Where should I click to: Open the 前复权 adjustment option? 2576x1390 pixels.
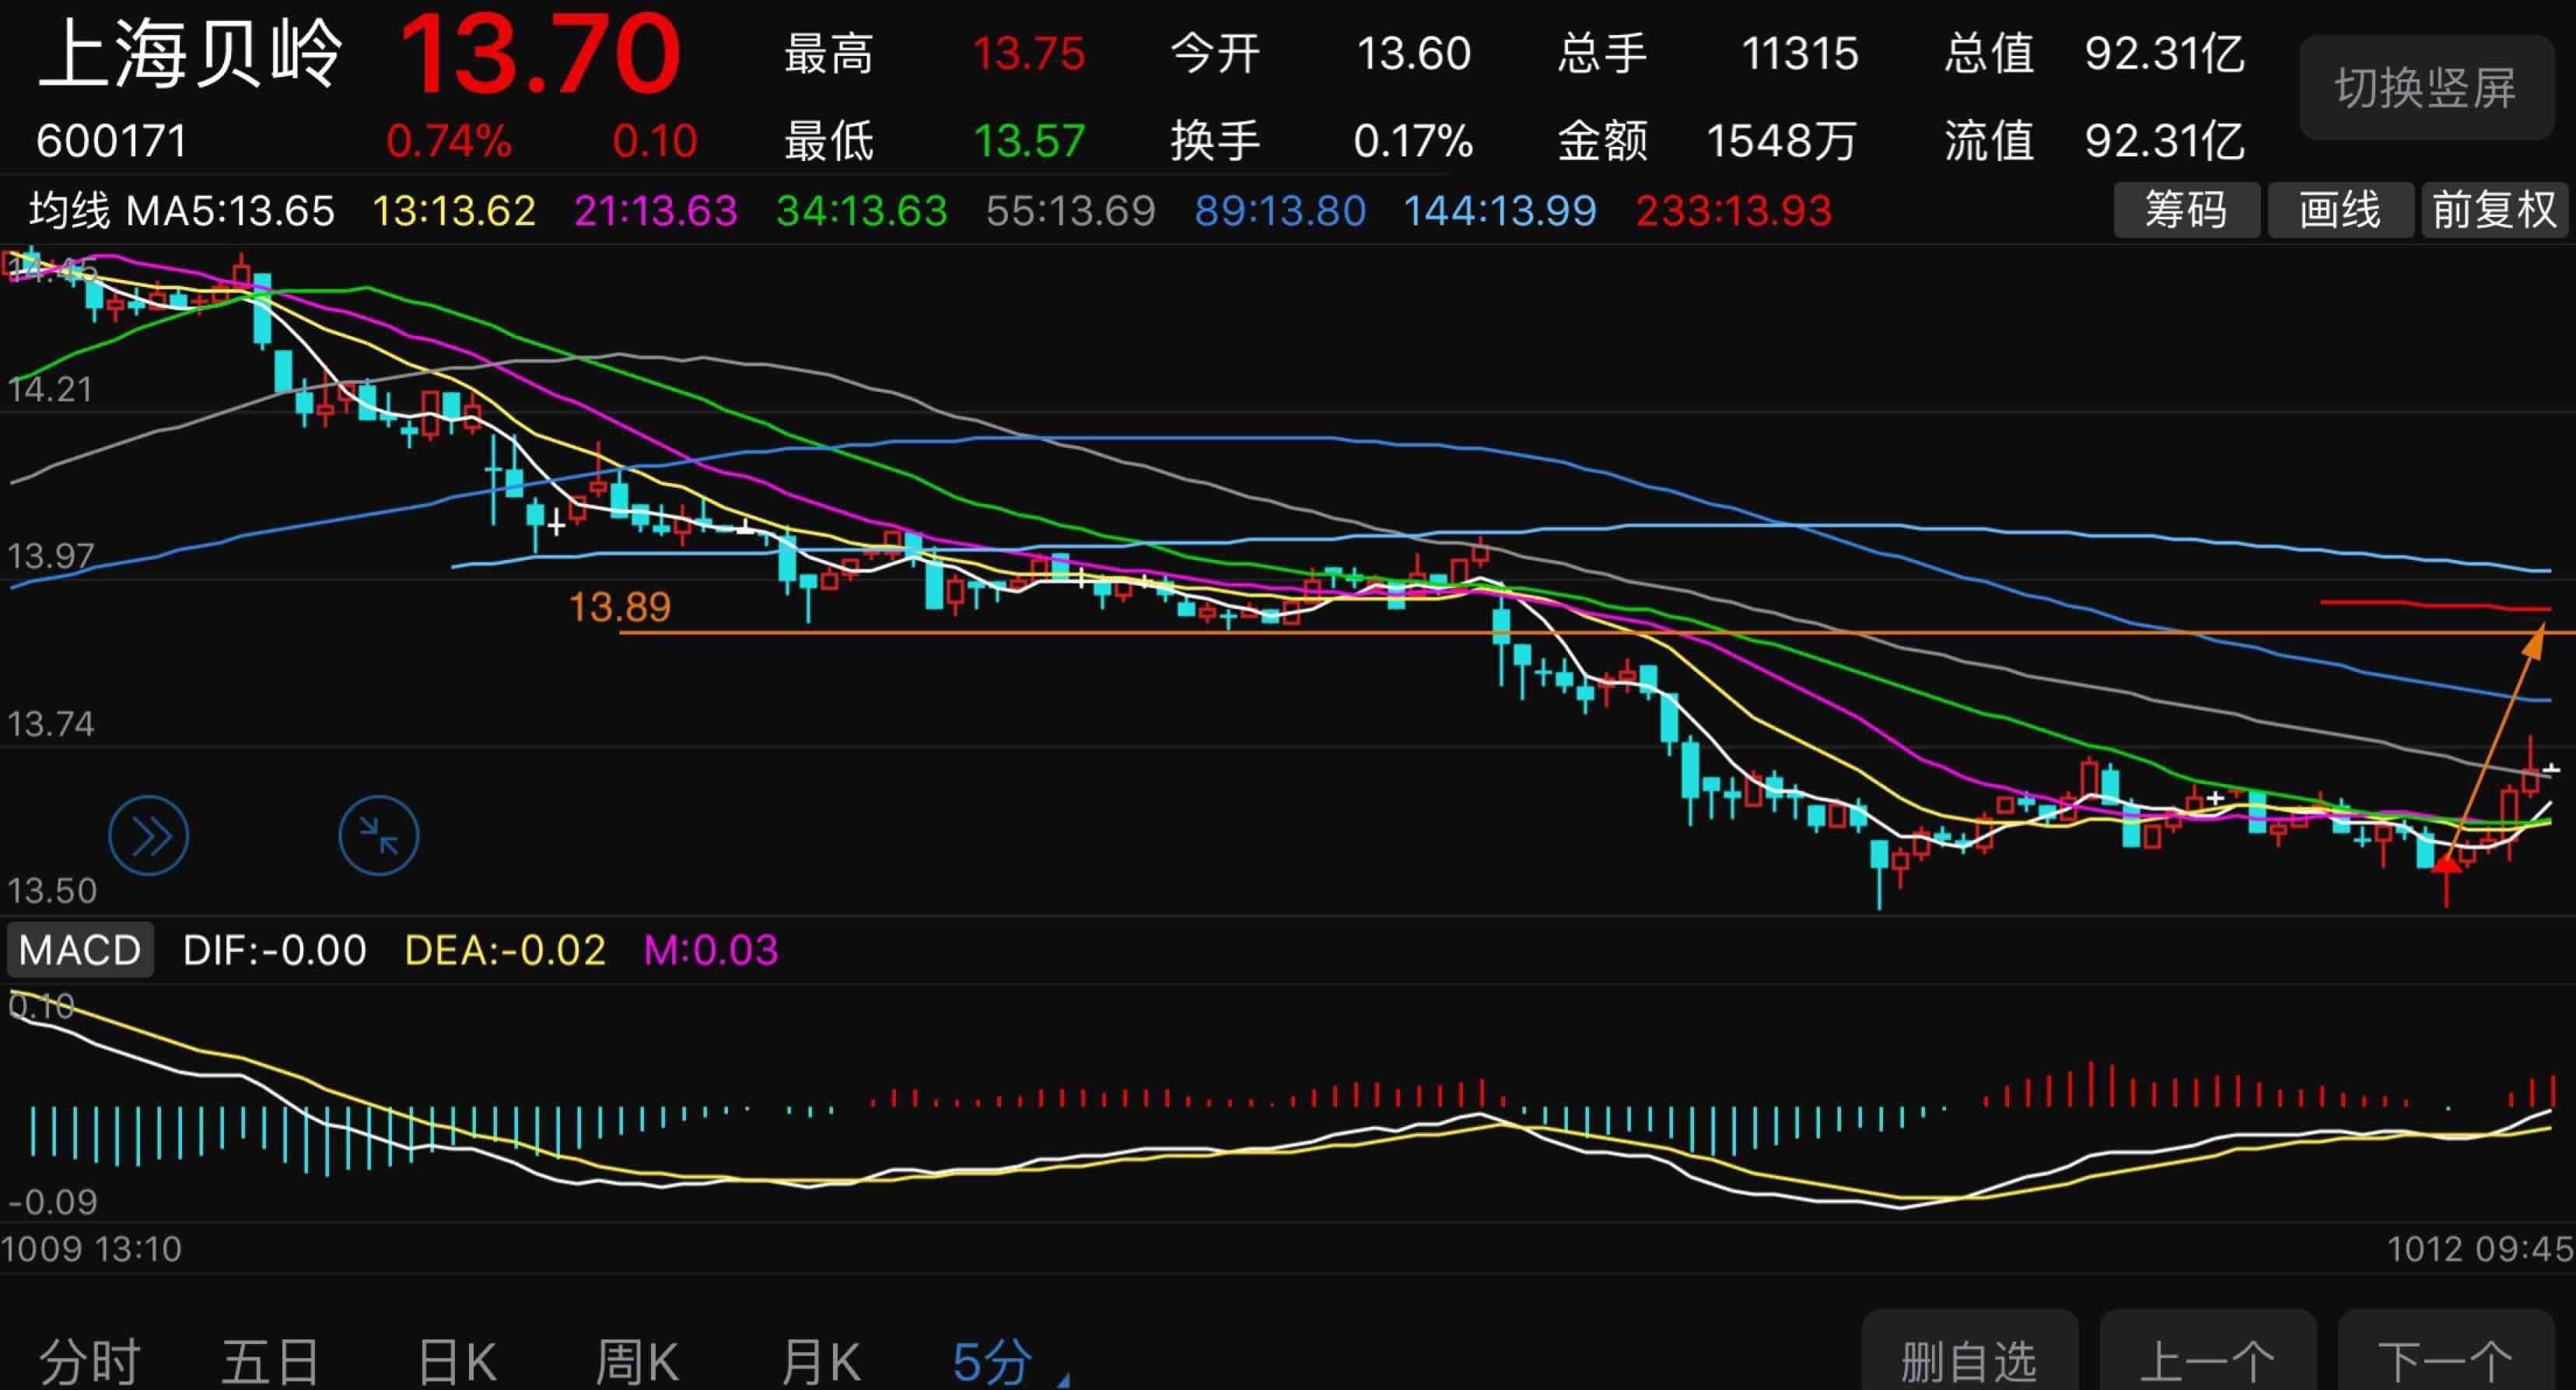pos(2495,210)
